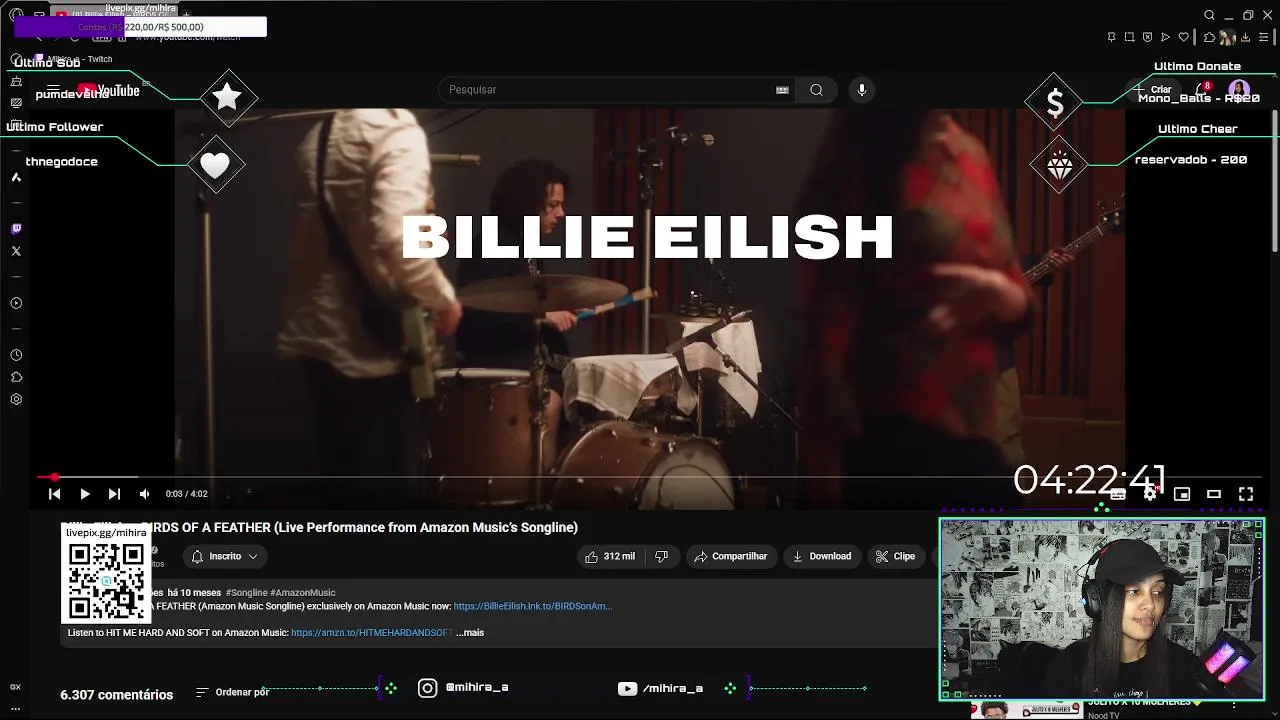The image size is (1280, 720).
Task: Click the ad blocker shield icon
Action: point(1147,37)
